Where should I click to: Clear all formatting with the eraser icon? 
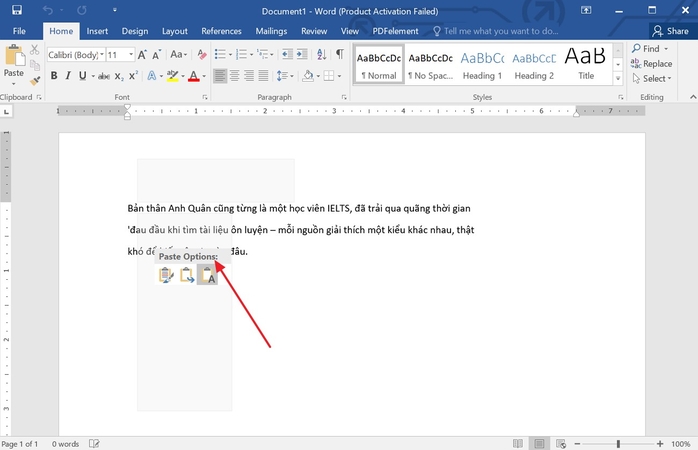(x=202, y=54)
